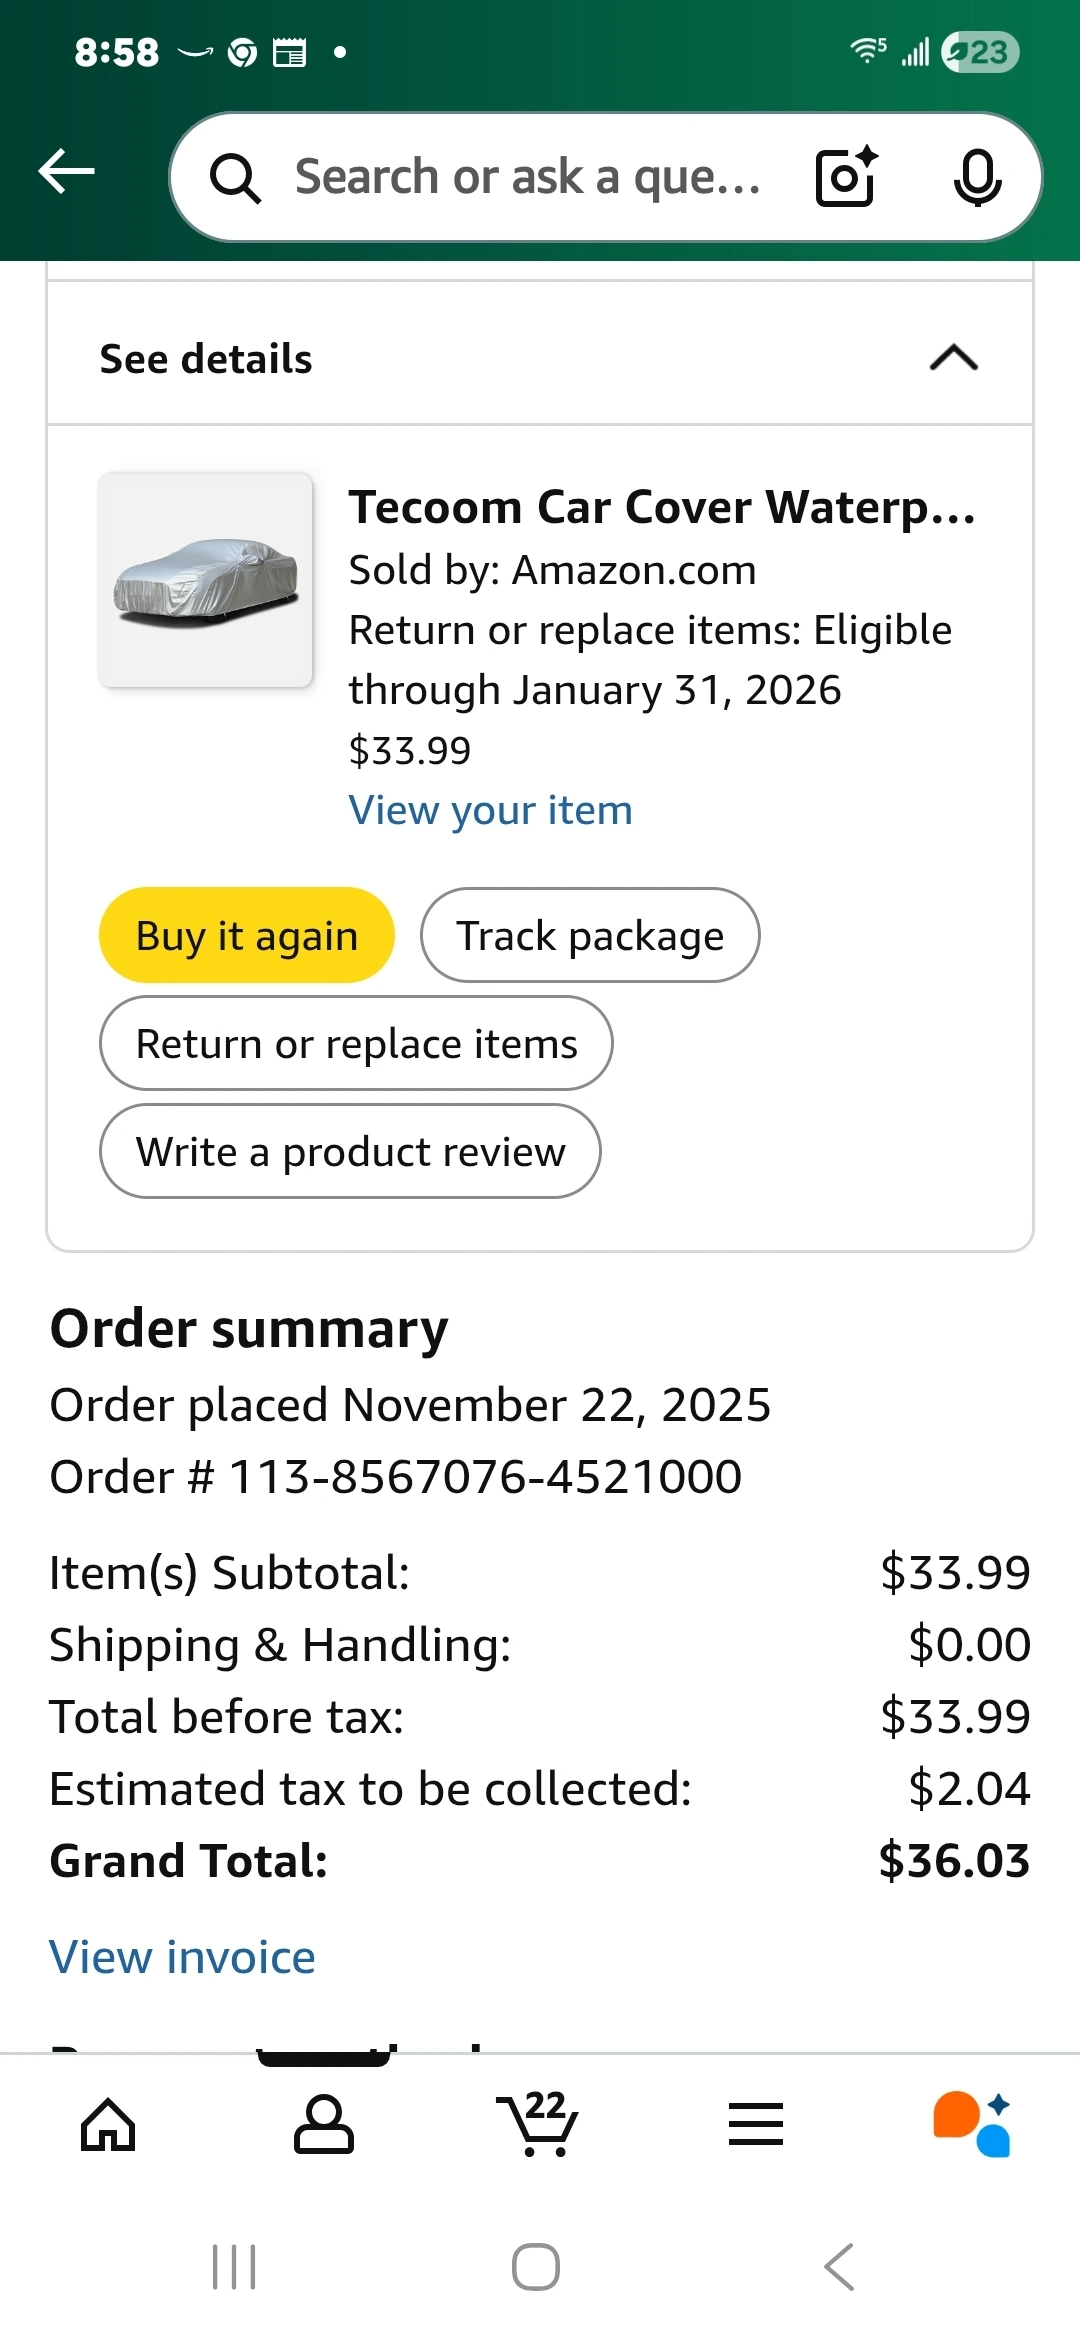1080x2340 pixels.
Task: Go to Home tab
Action: (x=108, y=2124)
